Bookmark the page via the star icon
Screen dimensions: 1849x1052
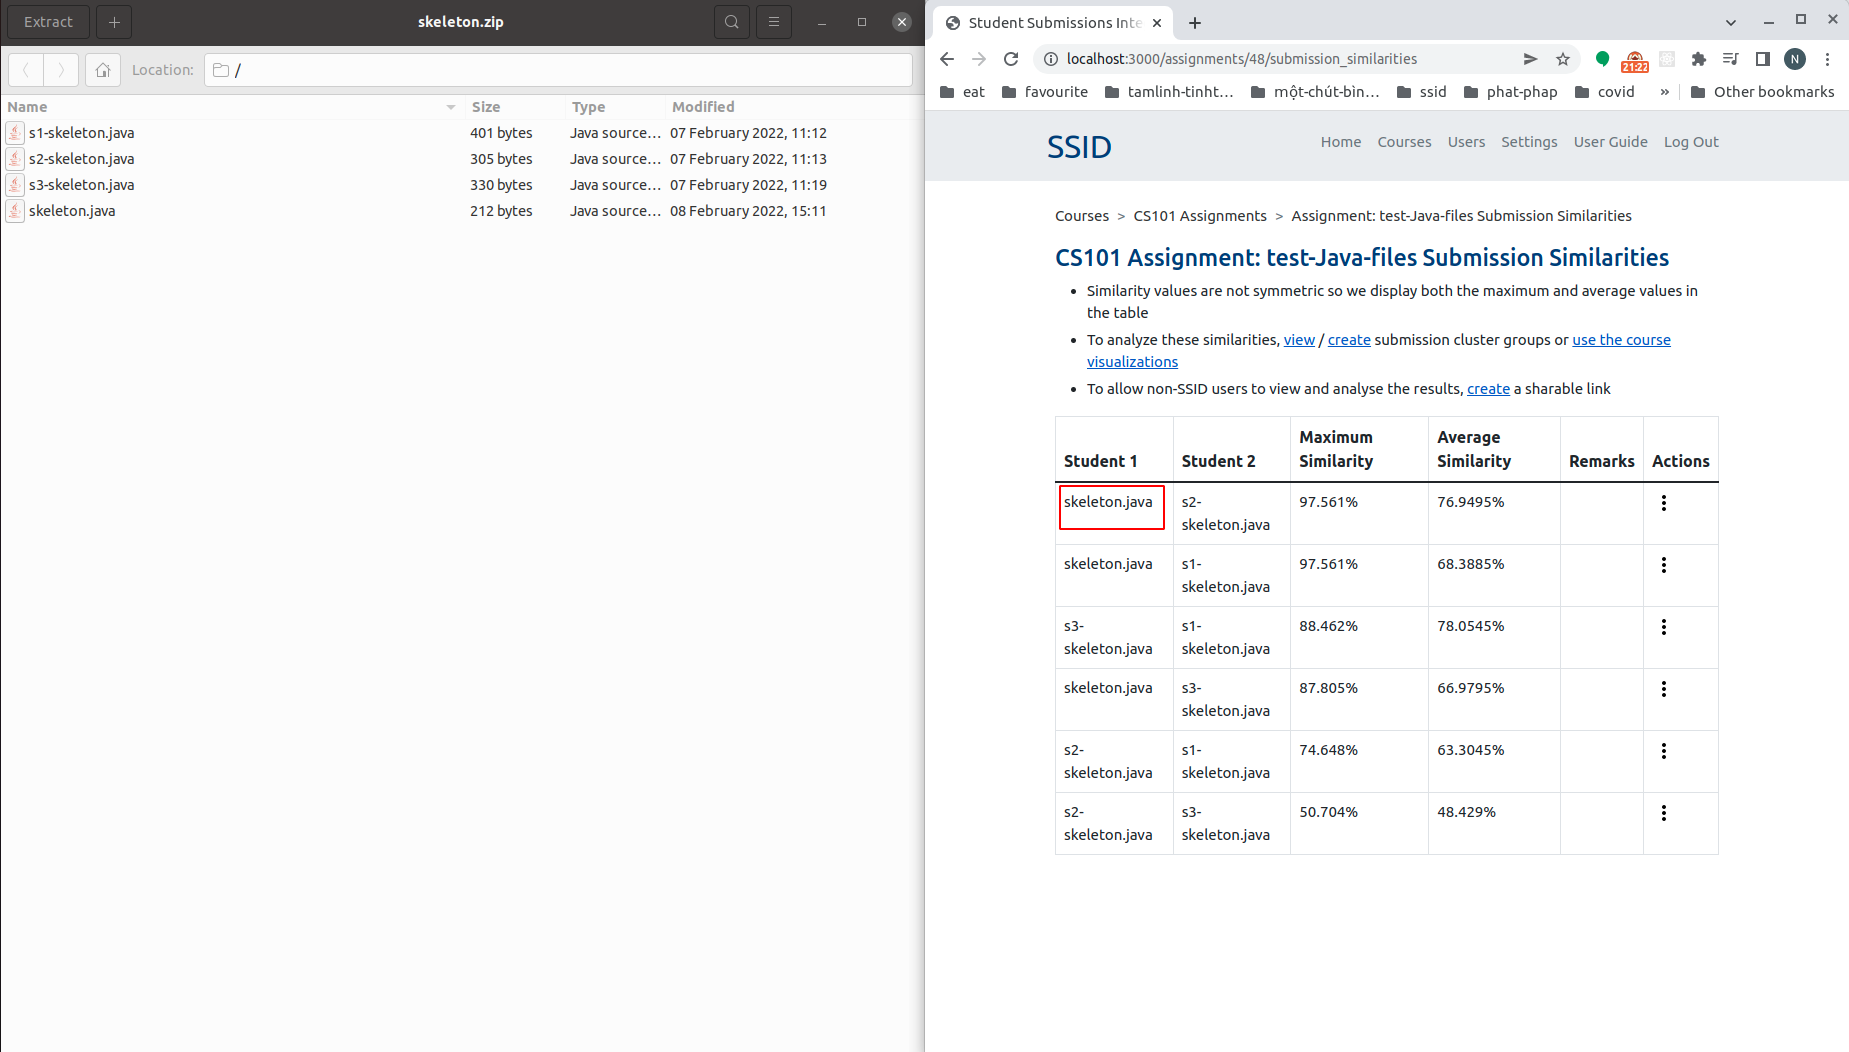(1563, 59)
